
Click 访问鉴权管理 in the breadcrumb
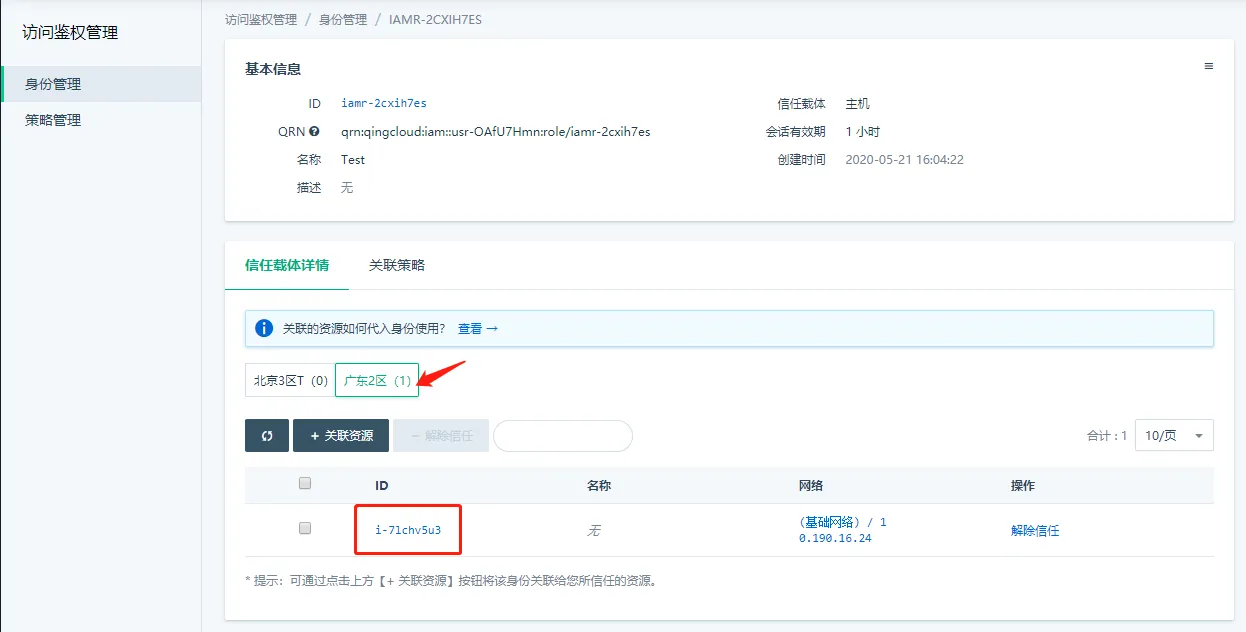(261, 19)
